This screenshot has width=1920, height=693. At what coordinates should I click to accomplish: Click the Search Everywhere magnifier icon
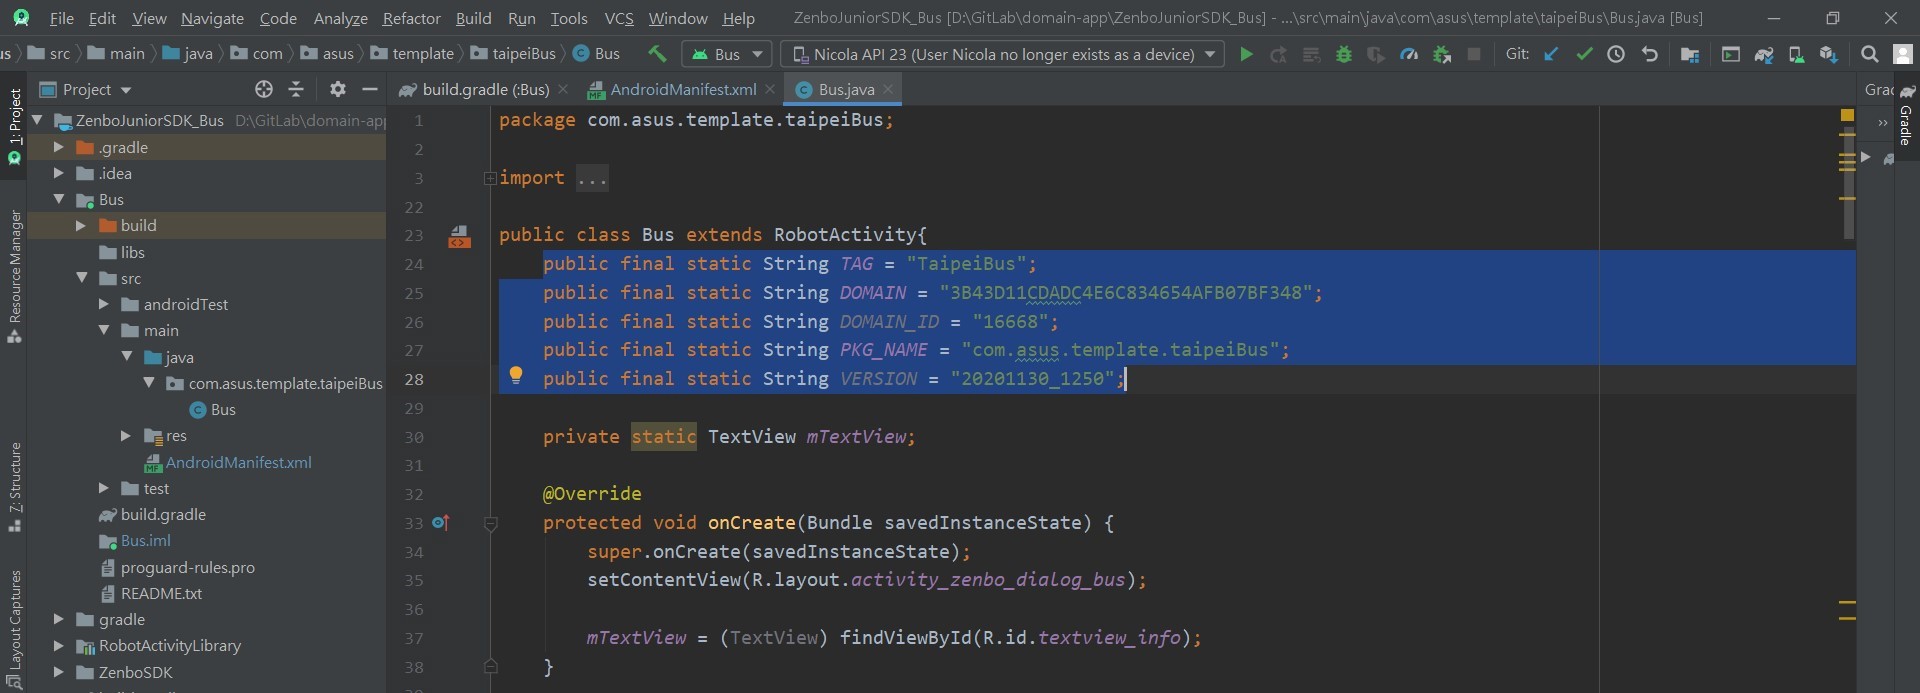[x=1869, y=54]
